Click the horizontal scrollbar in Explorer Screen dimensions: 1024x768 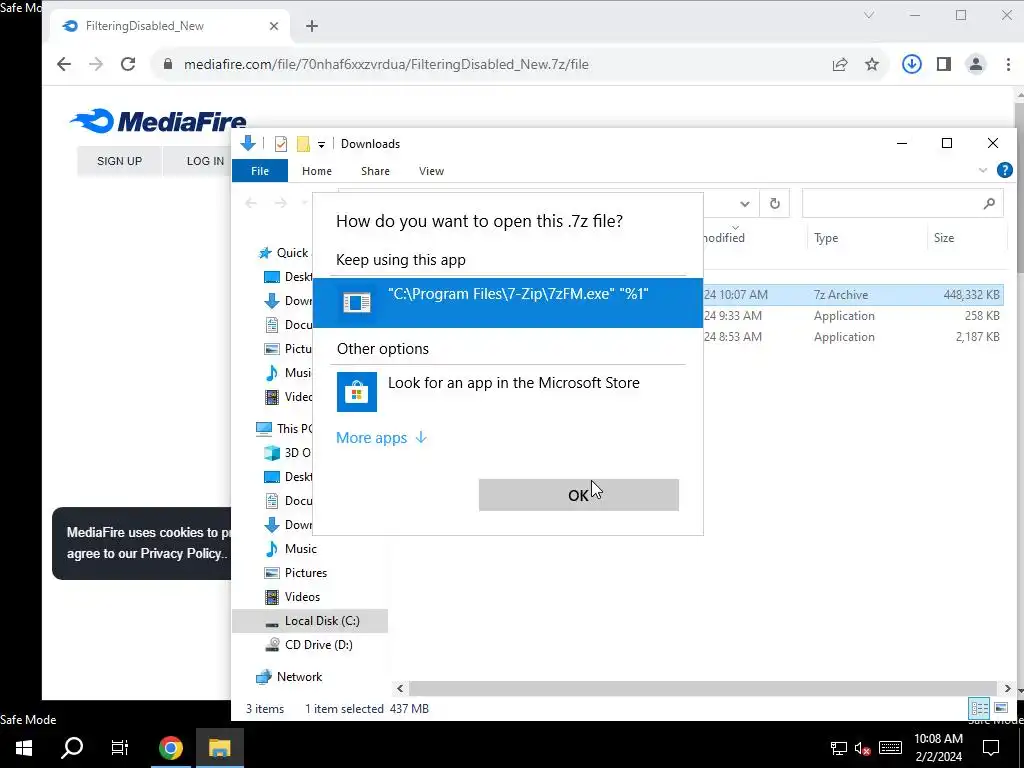point(703,688)
